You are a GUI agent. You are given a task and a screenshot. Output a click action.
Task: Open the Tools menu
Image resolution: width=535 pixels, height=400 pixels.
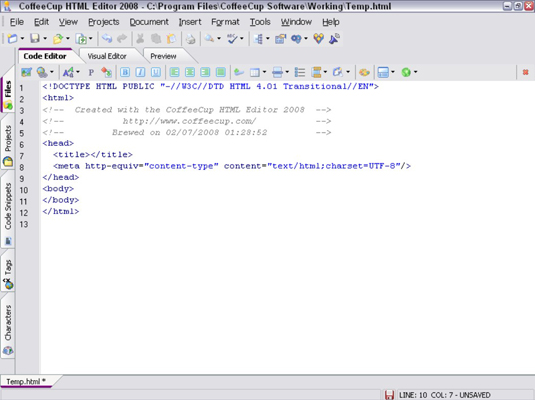(260, 22)
